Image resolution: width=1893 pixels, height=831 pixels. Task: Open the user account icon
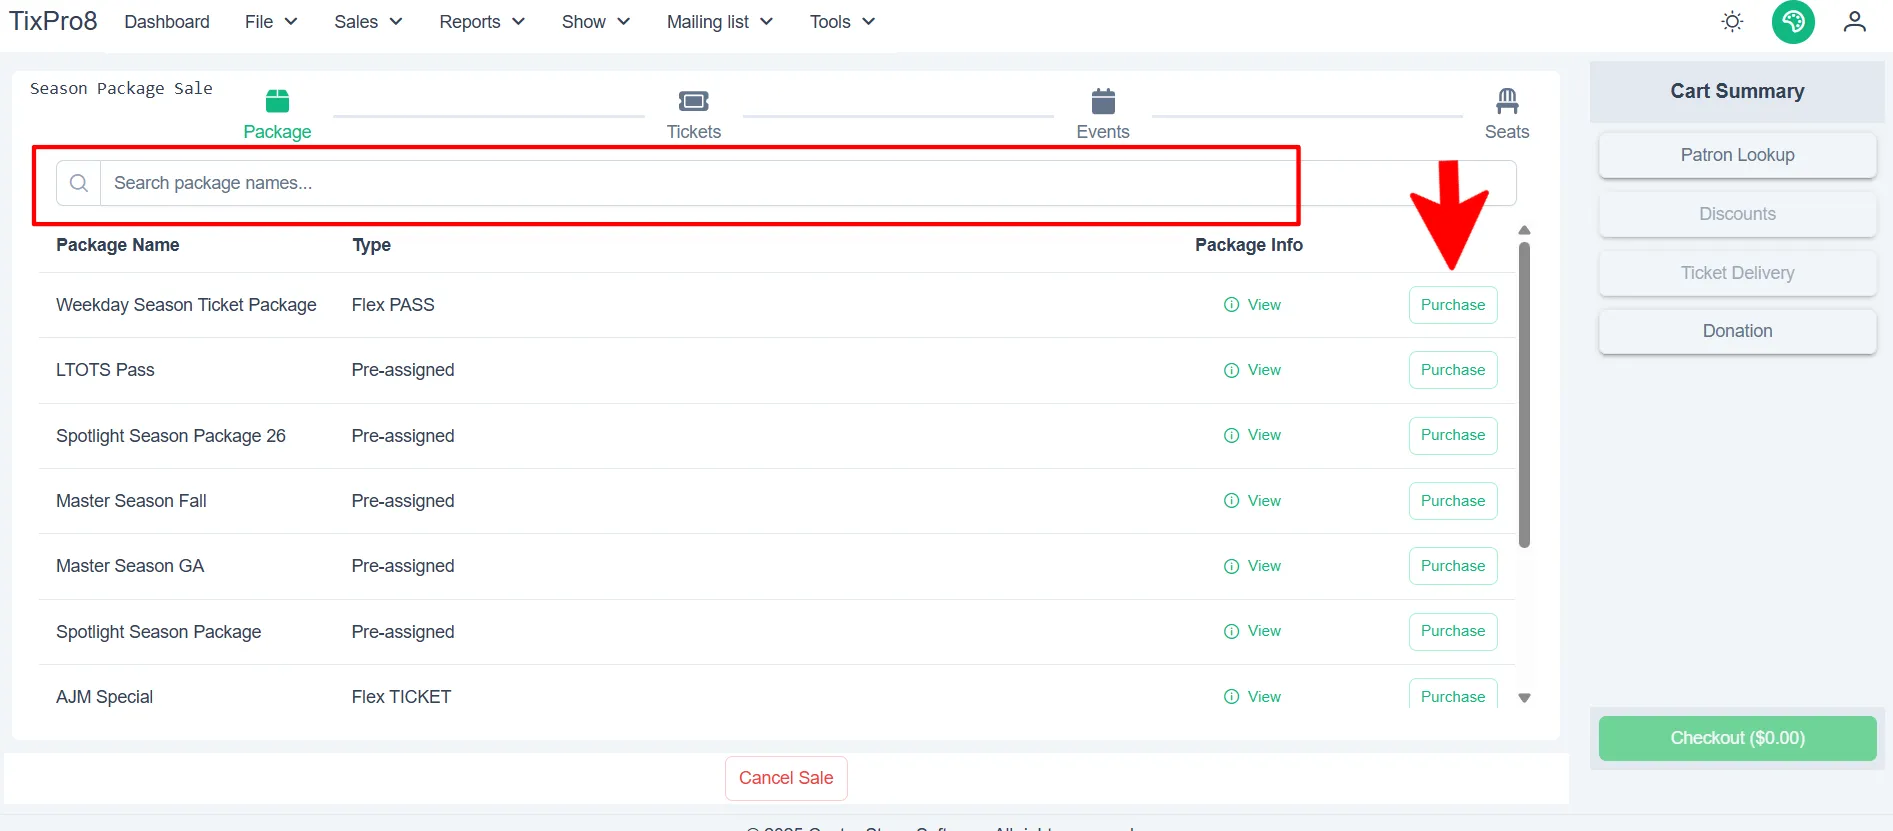pyautogui.click(x=1854, y=21)
